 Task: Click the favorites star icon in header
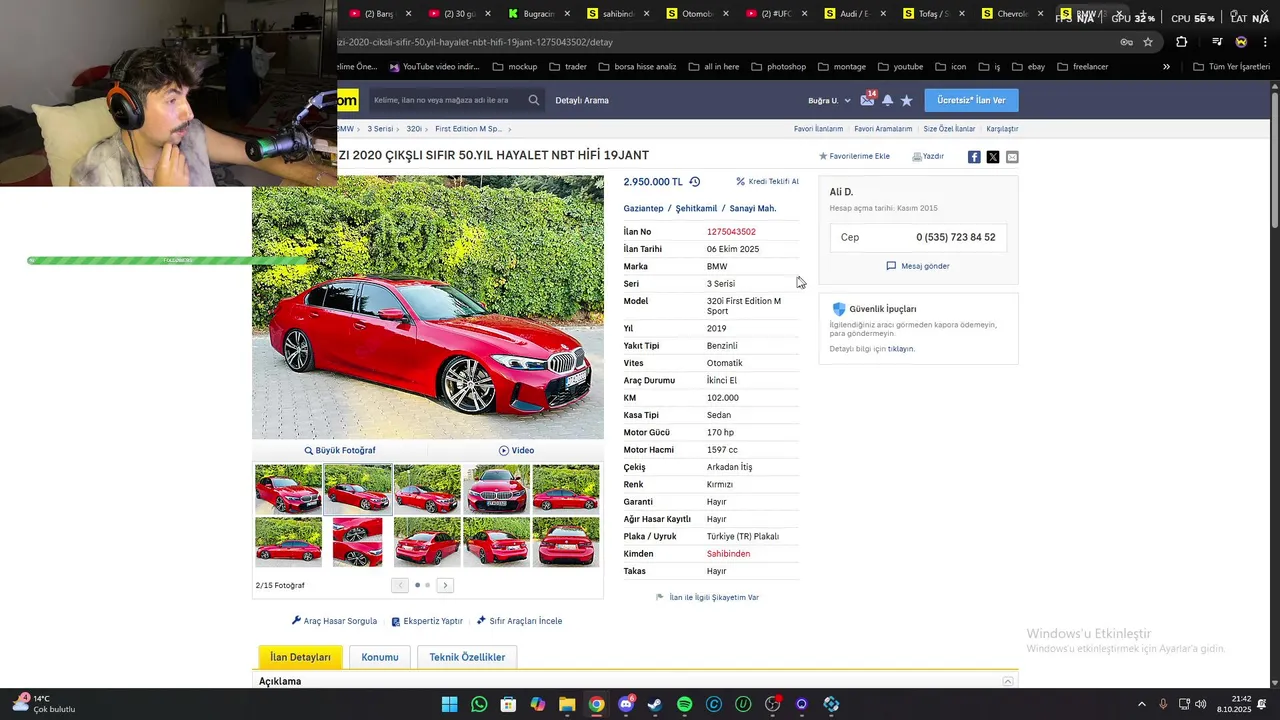[x=907, y=100]
